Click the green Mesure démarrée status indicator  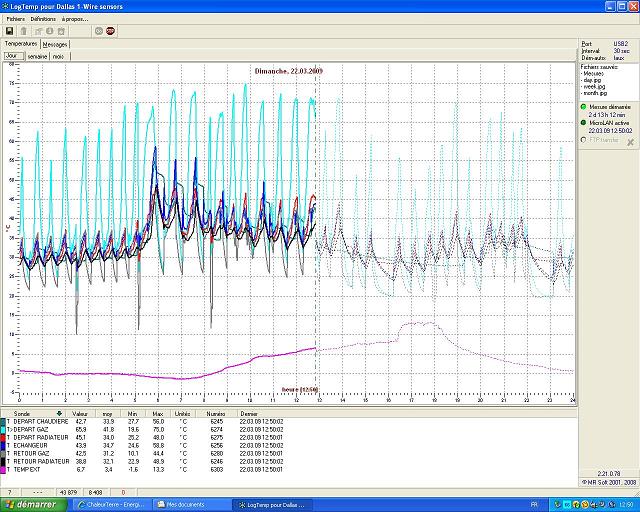[583, 106]
